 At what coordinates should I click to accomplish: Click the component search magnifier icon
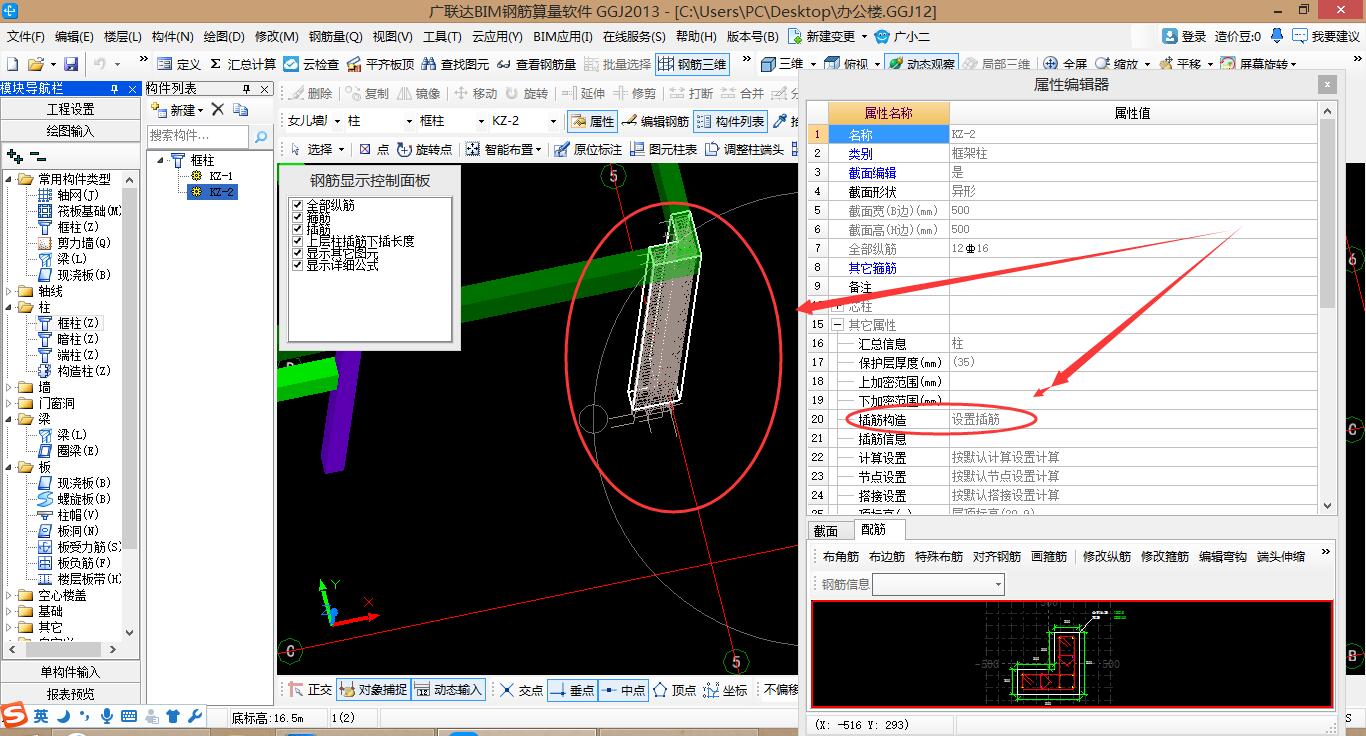(261, 135)
